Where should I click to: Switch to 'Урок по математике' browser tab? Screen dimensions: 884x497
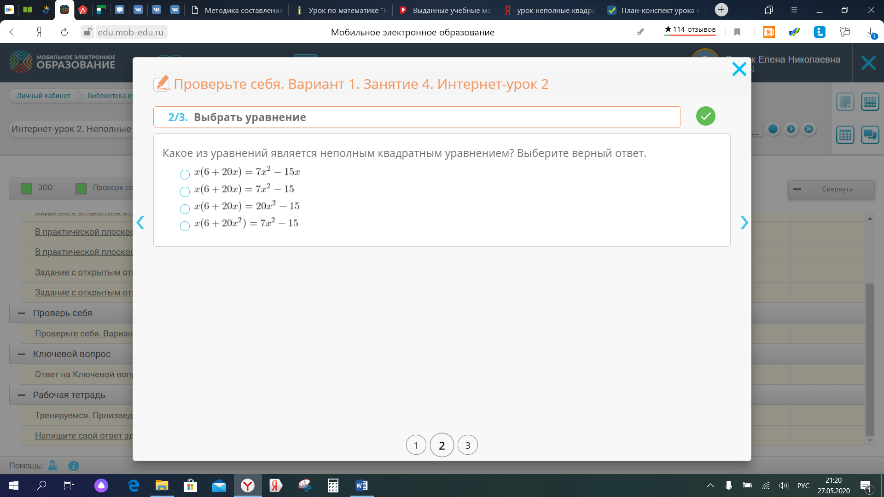point(340,10)
